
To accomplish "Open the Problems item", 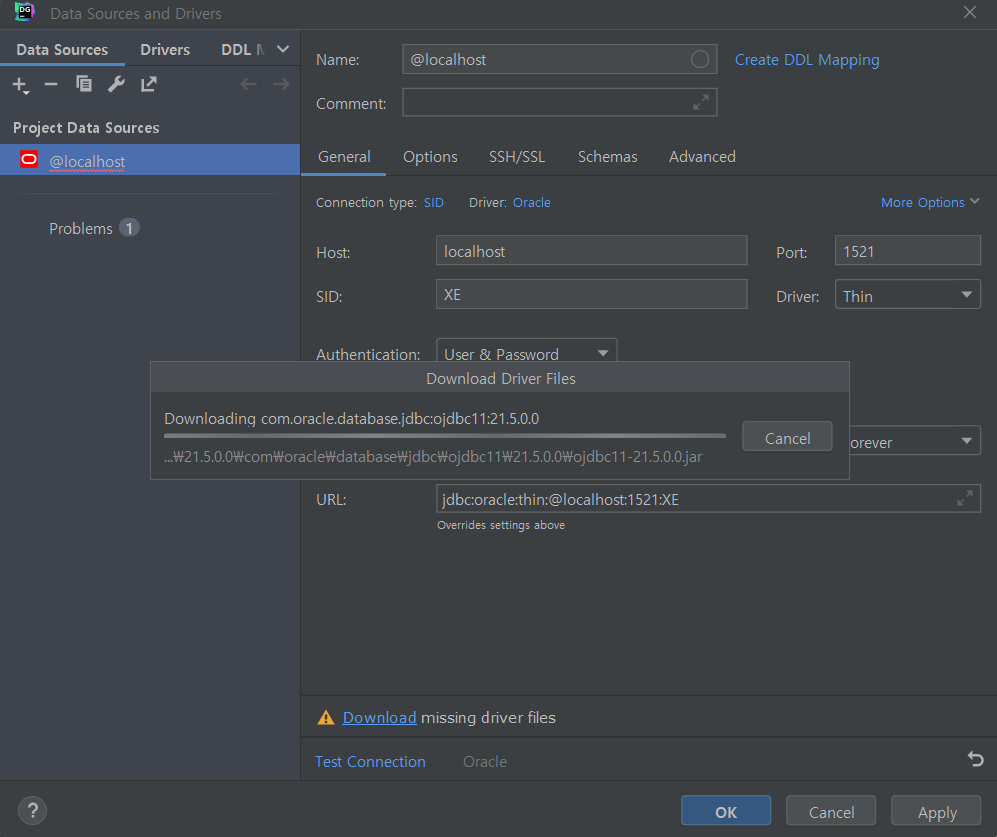I will coord(81,228).
